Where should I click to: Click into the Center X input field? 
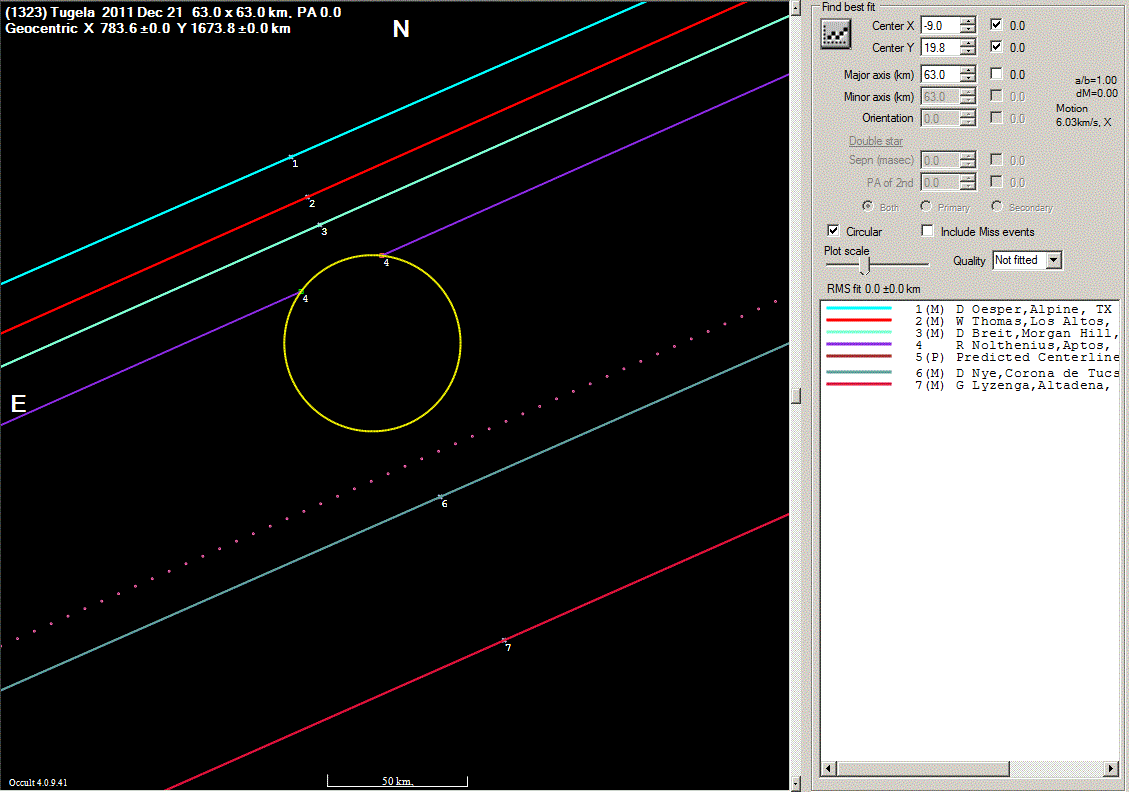[942, 25]
